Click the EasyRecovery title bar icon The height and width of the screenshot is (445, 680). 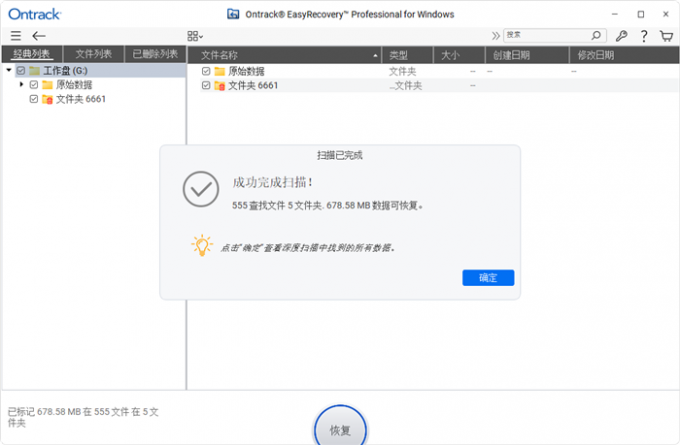click(233, 14)
